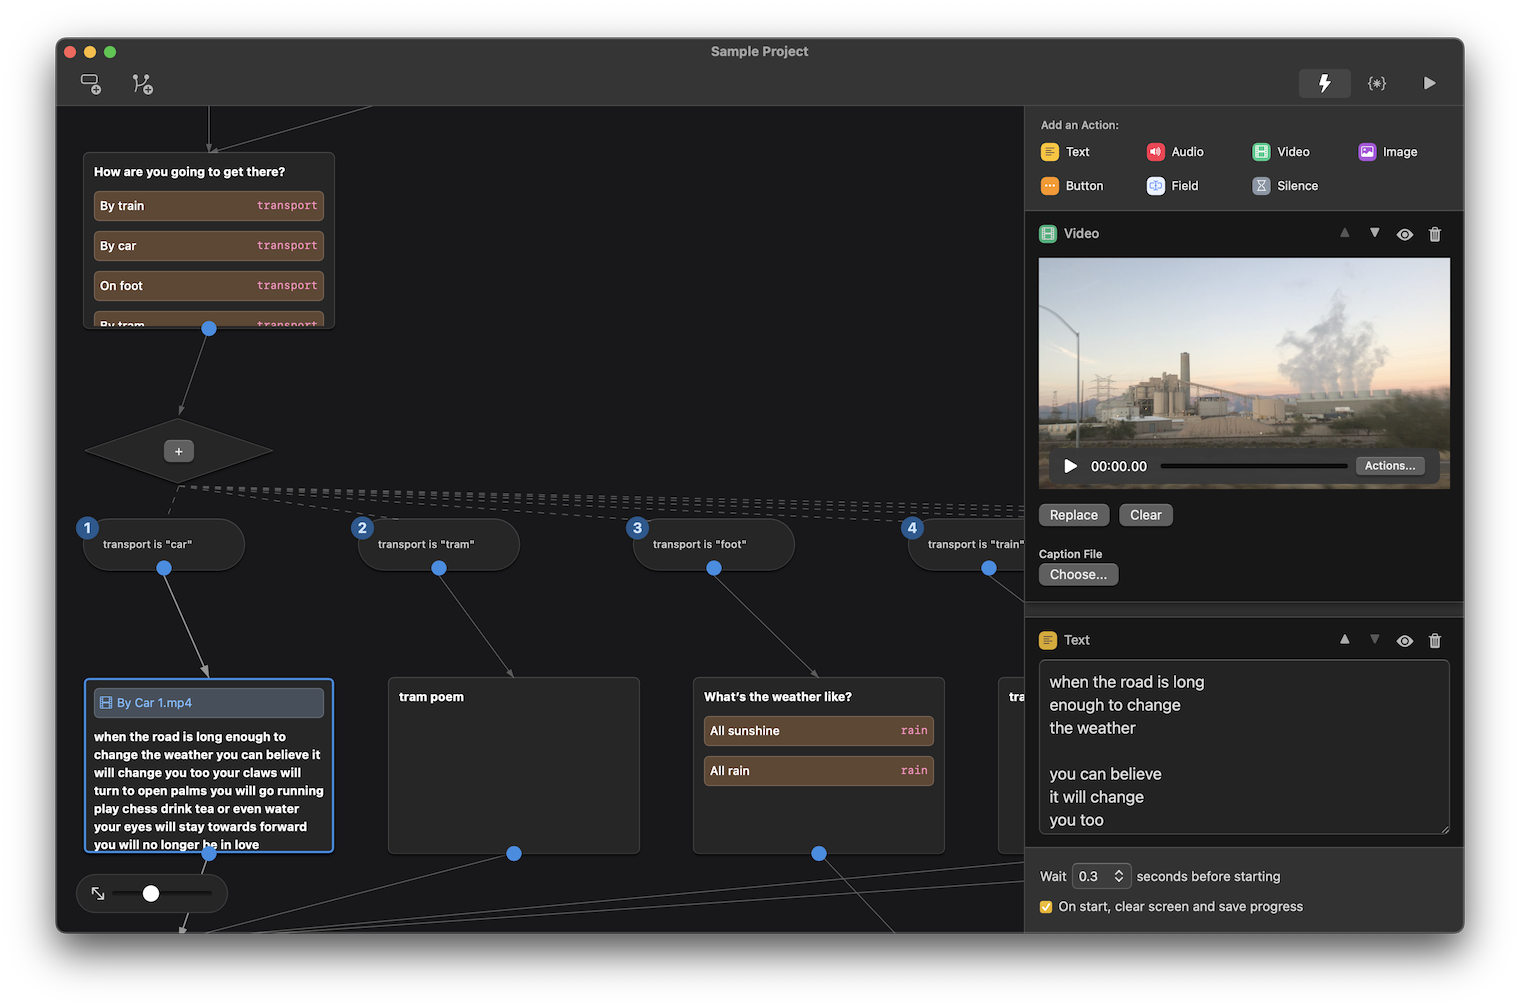Move the Text action up

pyautogui.click(x=1344, y=640)
